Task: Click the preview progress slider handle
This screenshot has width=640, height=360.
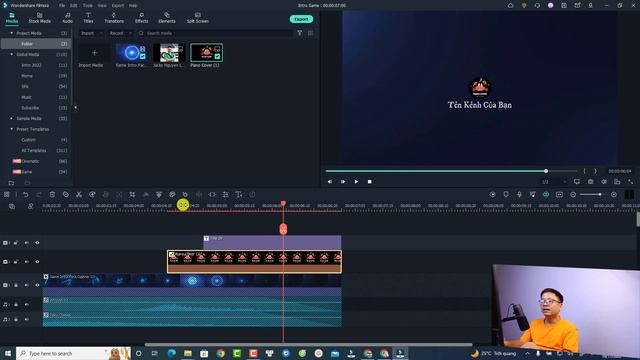Action: (x=546, y=171)
